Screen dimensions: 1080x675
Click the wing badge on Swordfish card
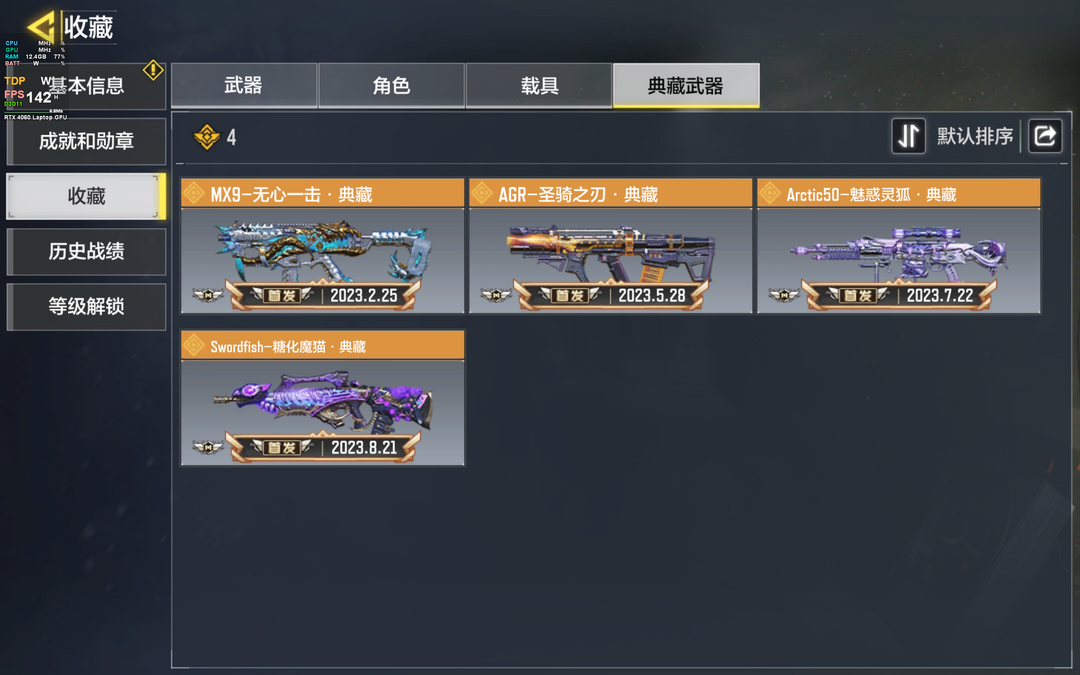(208, 448)
